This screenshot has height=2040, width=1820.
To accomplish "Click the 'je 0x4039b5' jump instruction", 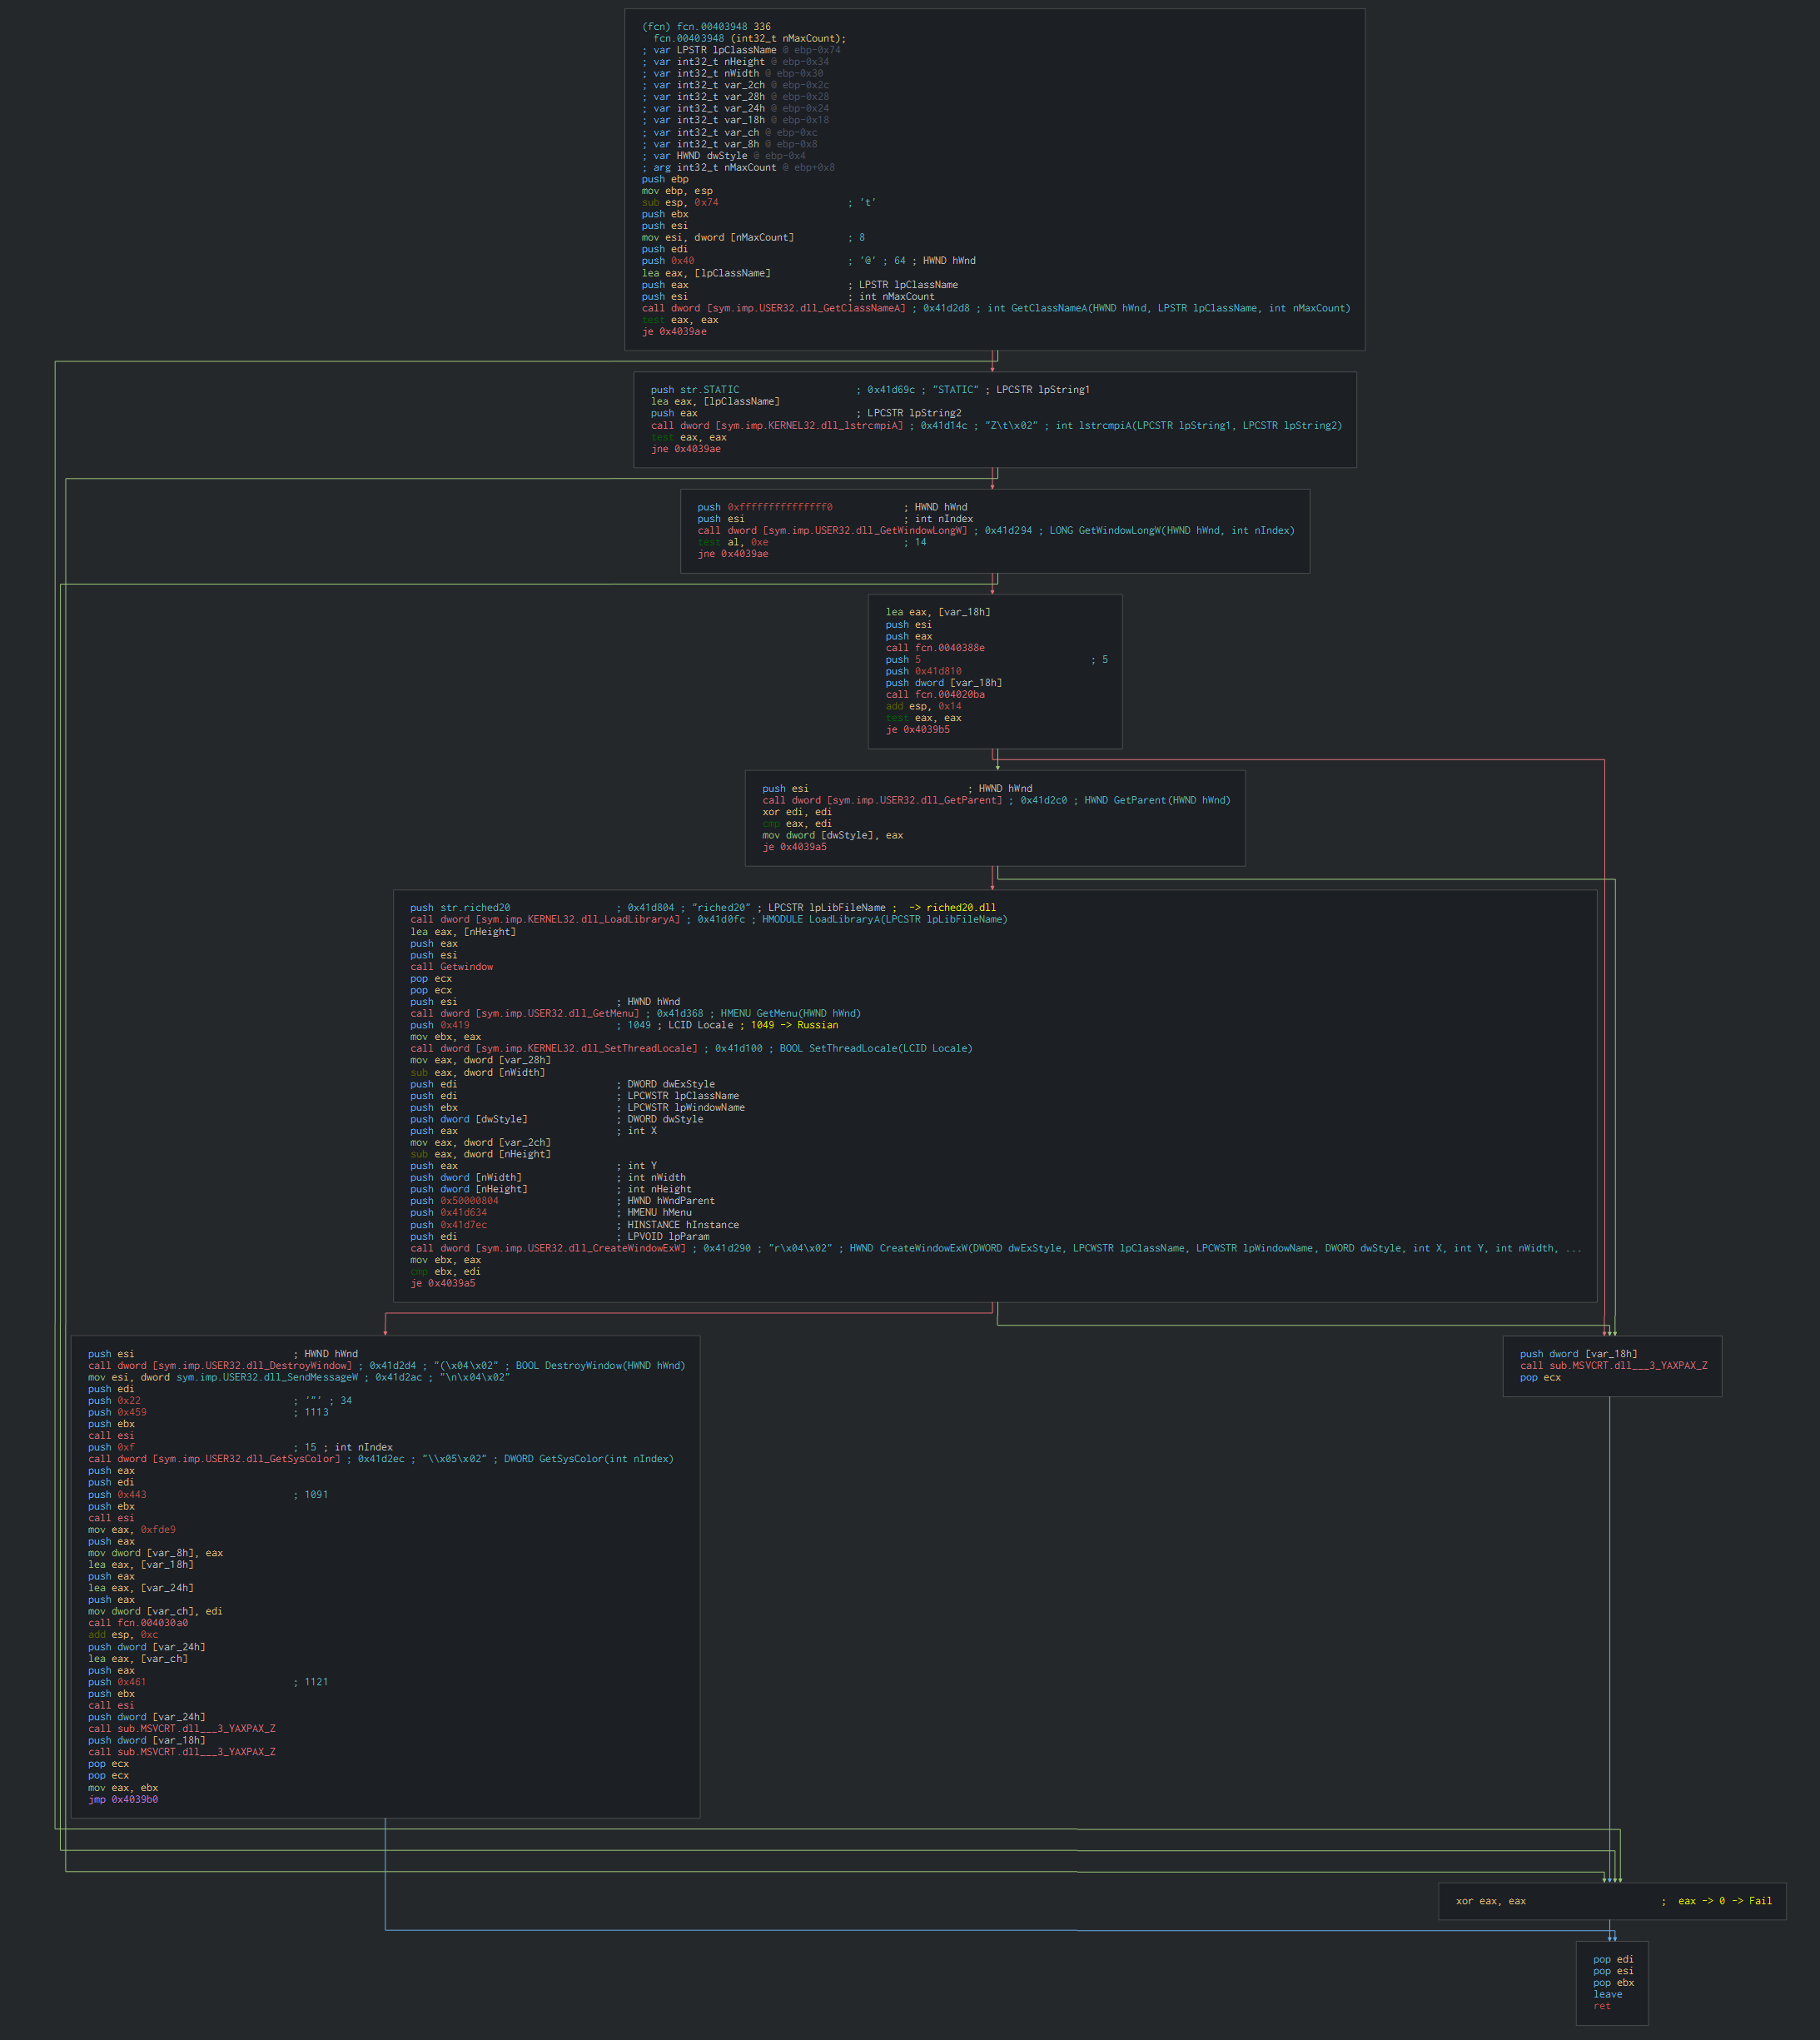I will pos(918,730).
